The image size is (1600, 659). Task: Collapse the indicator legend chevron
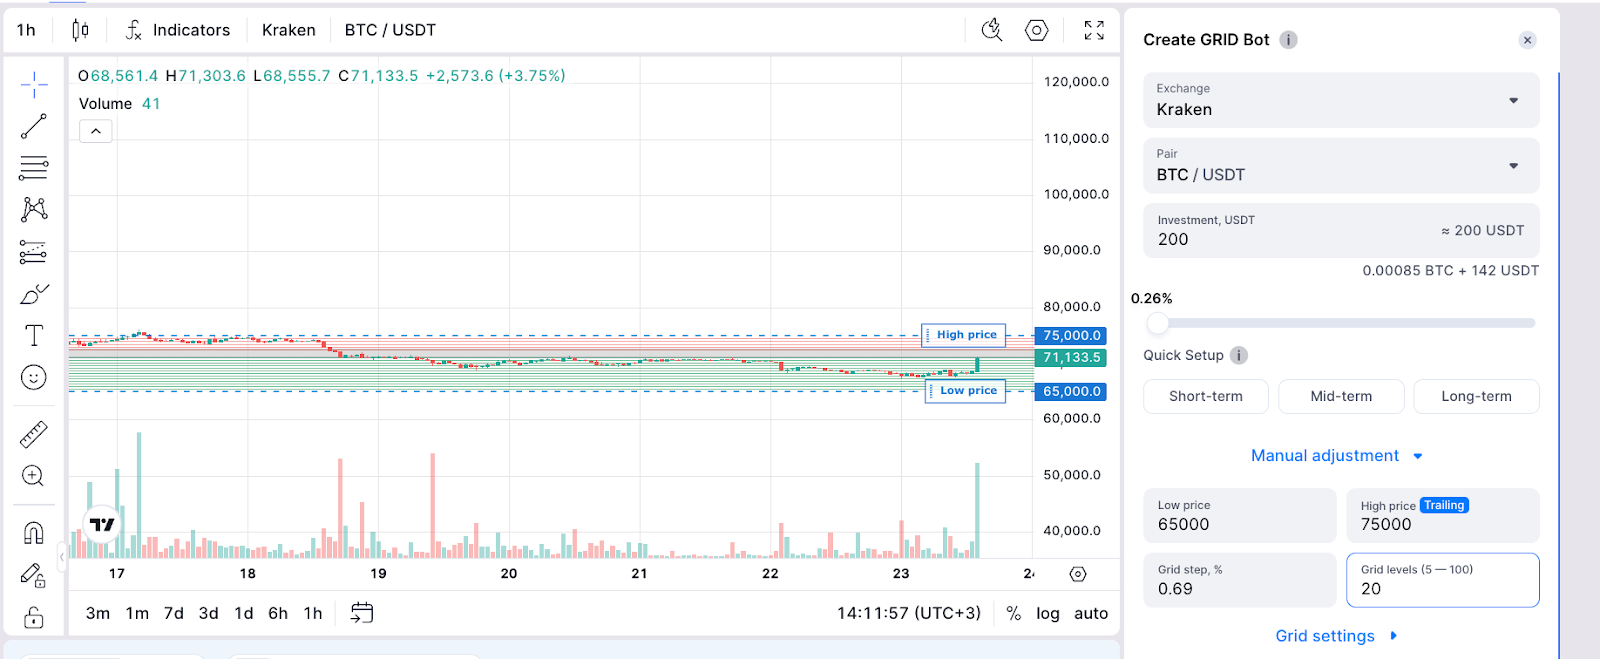96,131
